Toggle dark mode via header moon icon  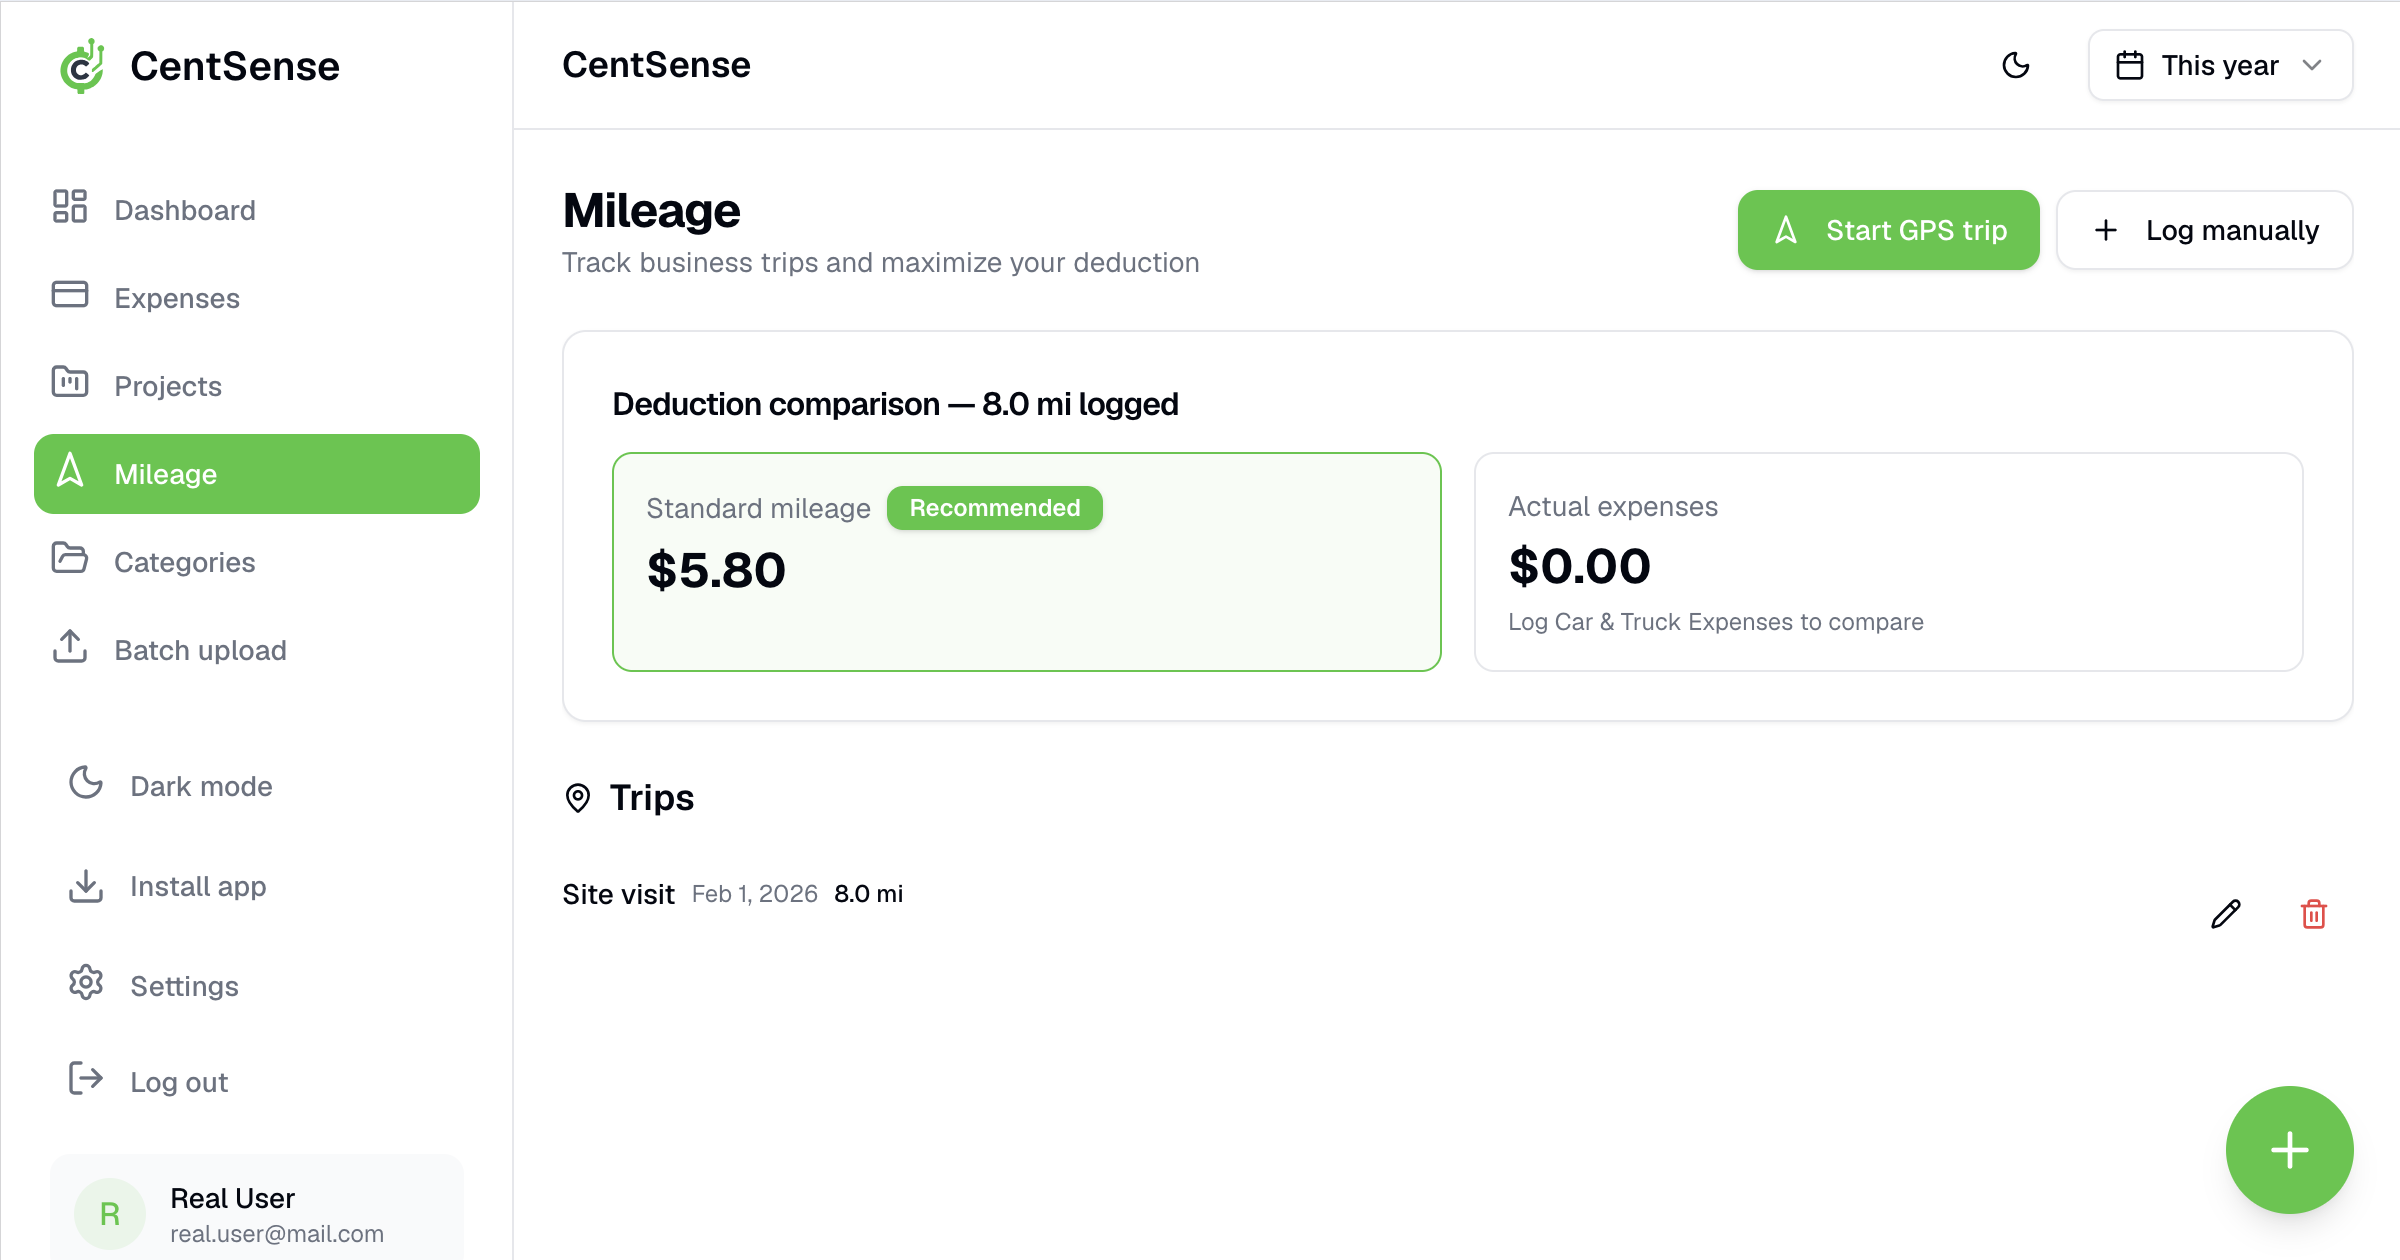(x=2016, y=66)
